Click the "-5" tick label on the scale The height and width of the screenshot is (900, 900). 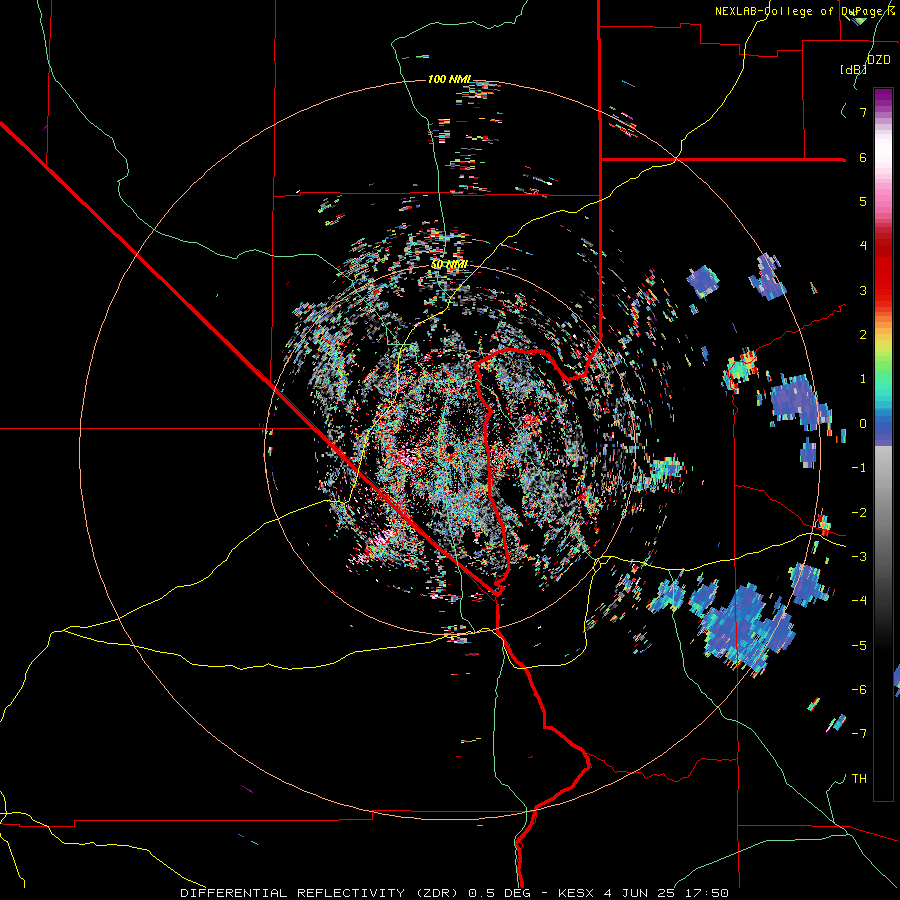859,646
